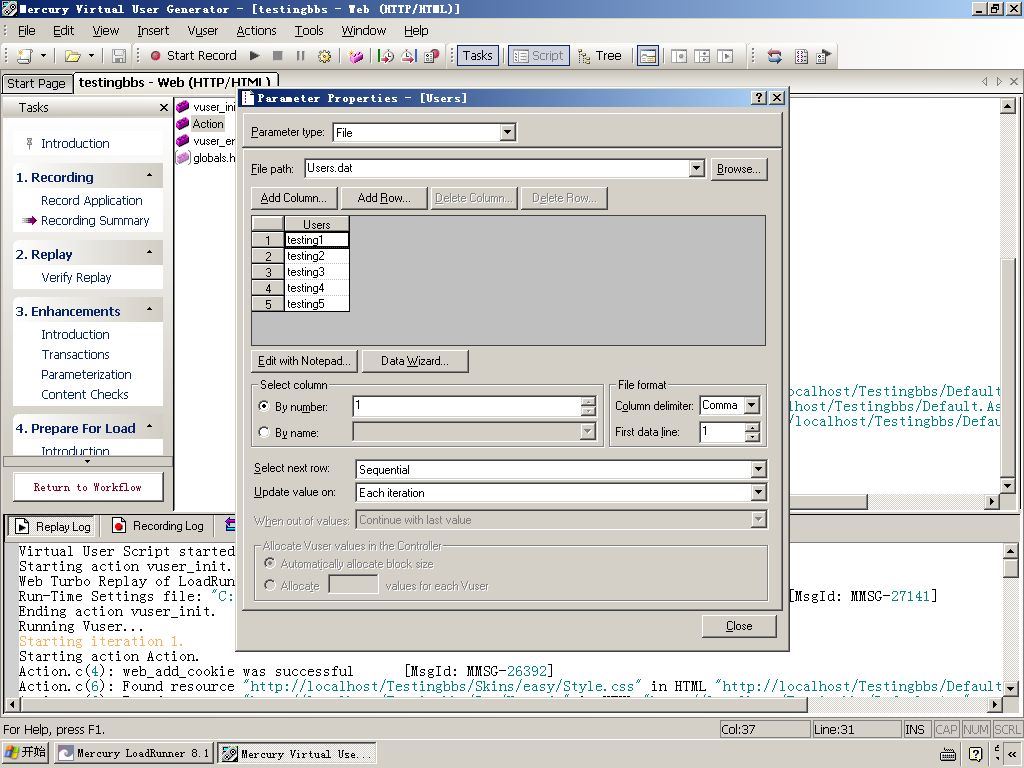
Task: Switch to Tasks view in toolbar
Action: tap(477, 56)
